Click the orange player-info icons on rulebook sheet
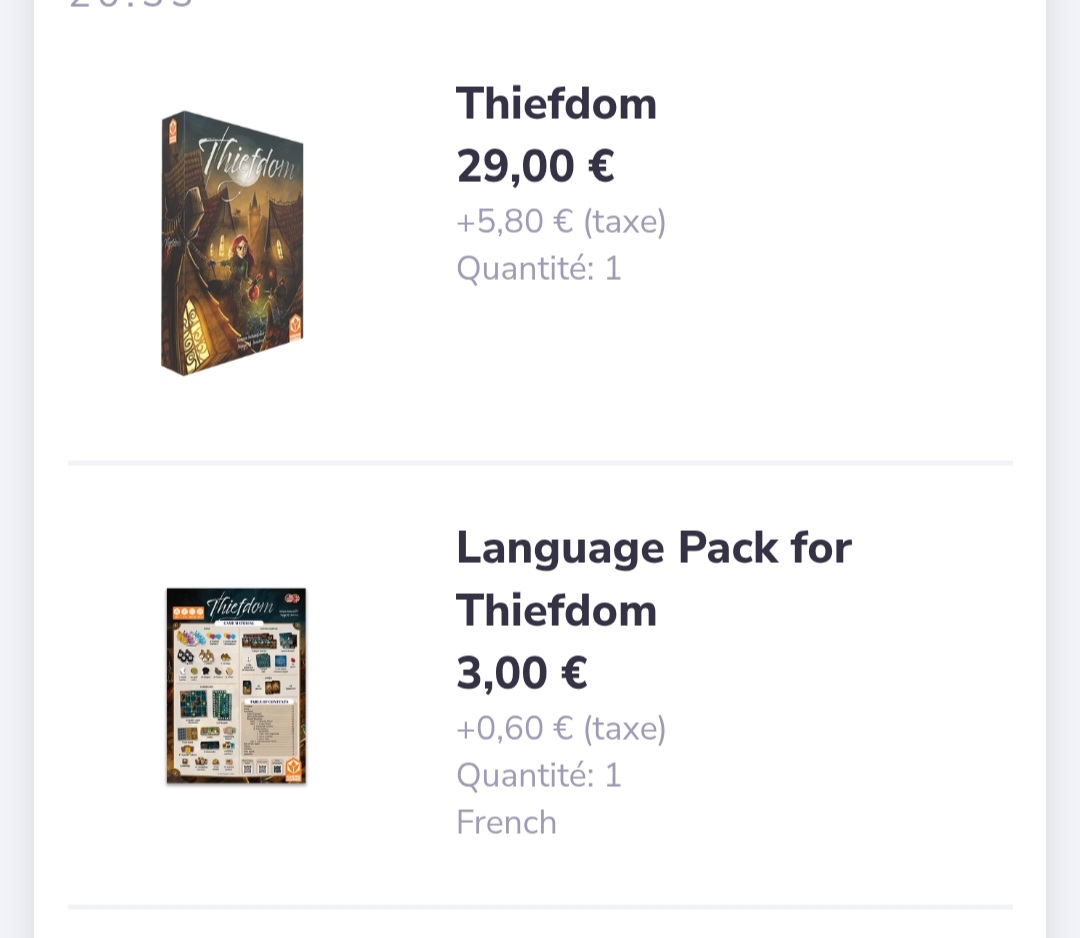Viewport: 1080px width, 938px height. tap(188, 611)
